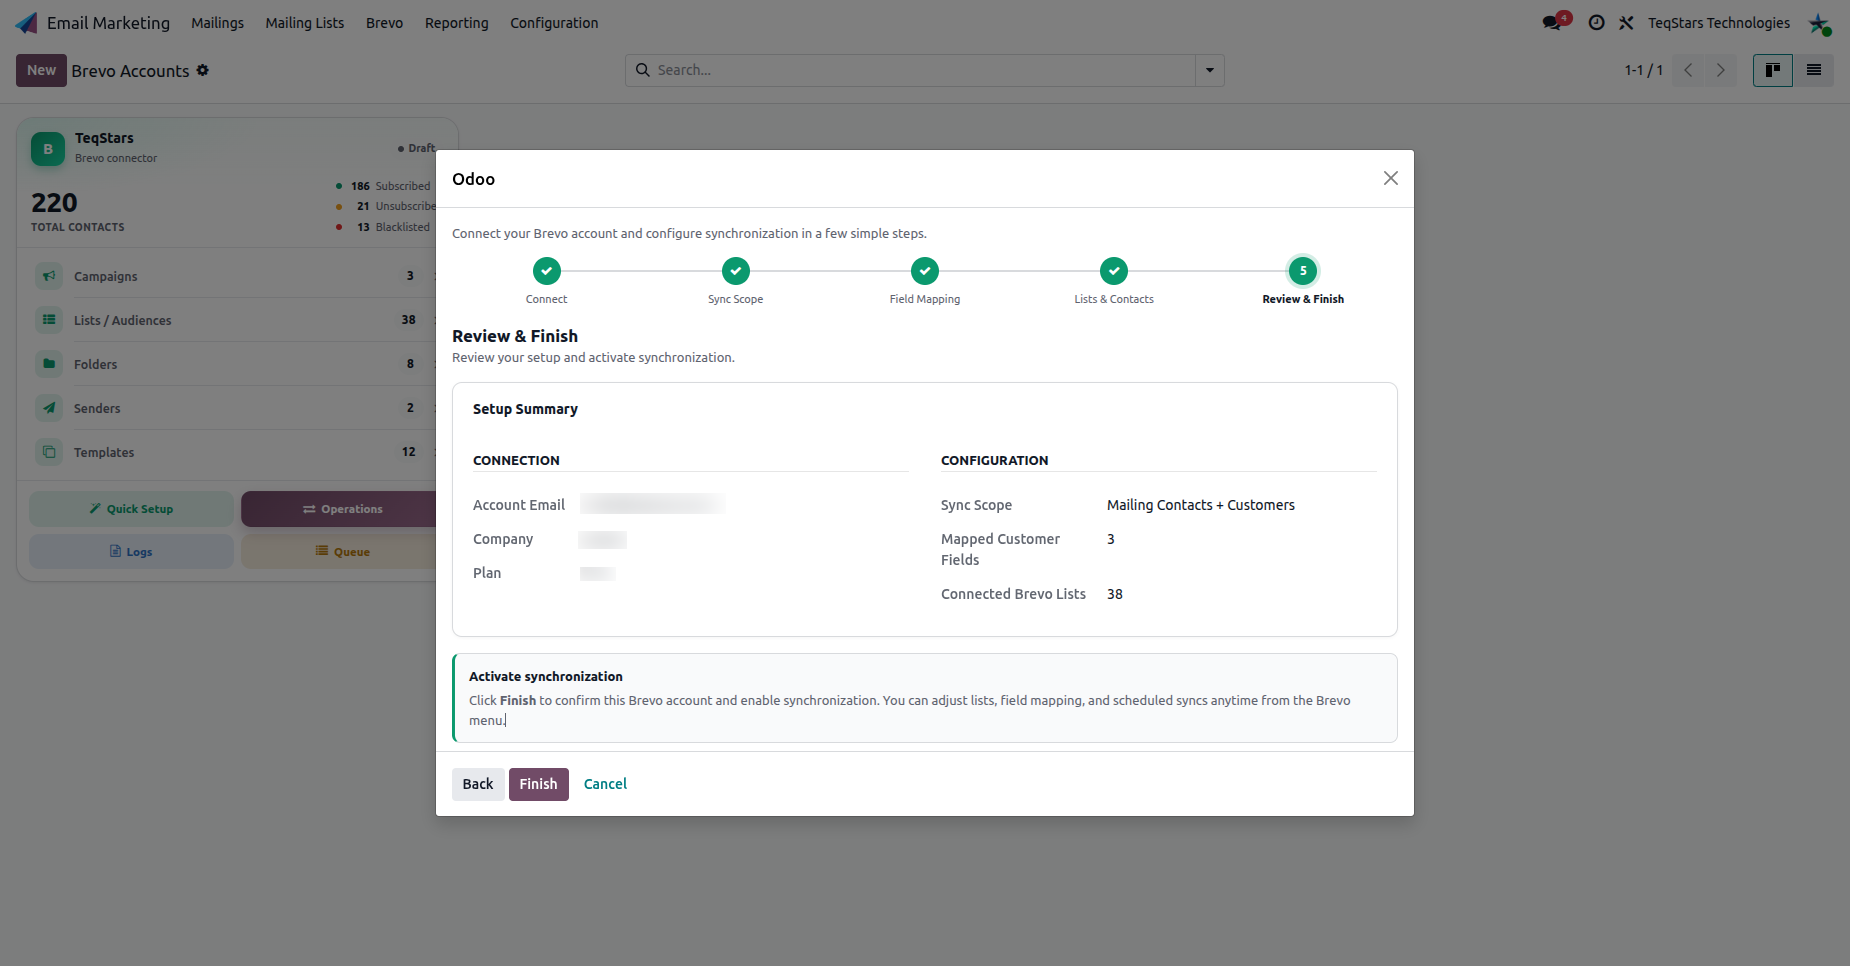Click Finish to activate synchronization

pyautogui.click(x=538, y=784)
